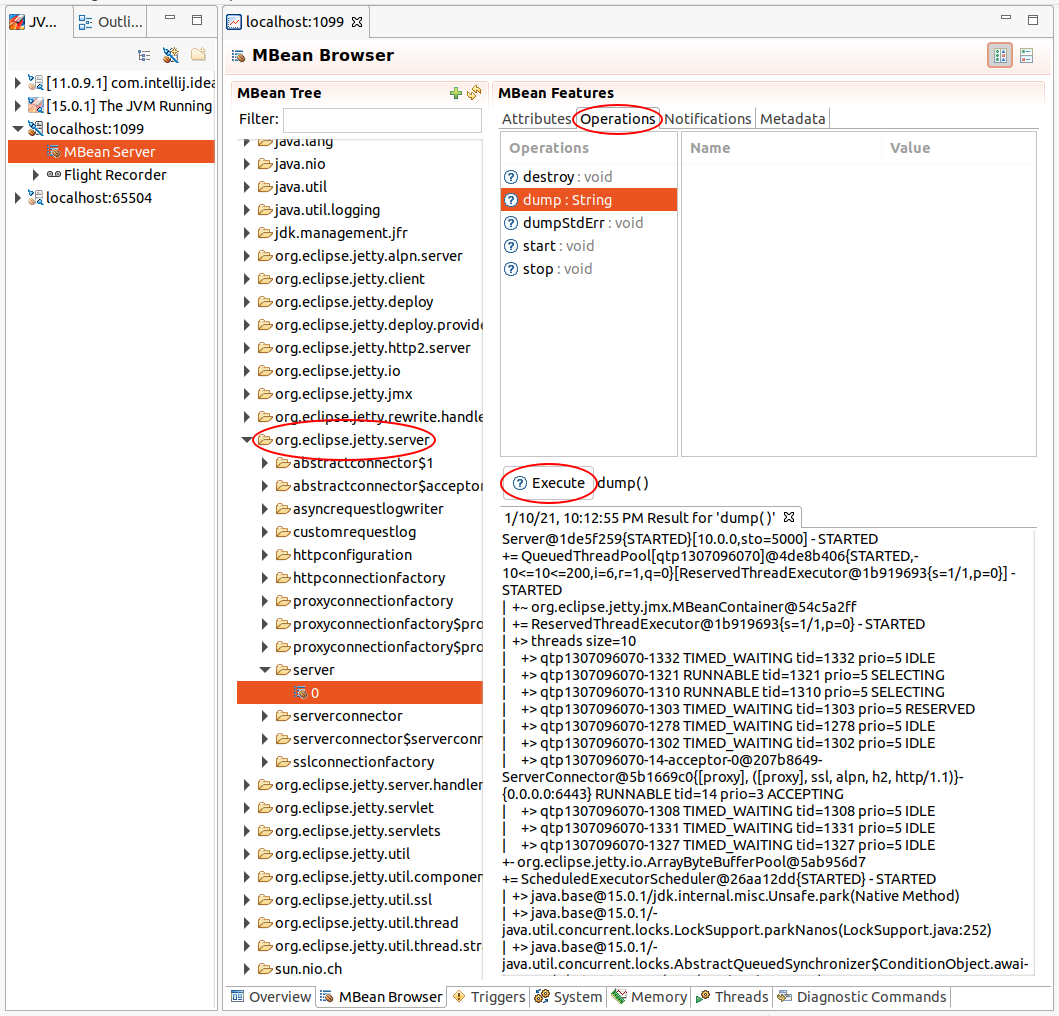Click the MBean Browser heading icon
This screenshot has width=1059, height=1016.
pyautogui.click(x=238, y=55)
